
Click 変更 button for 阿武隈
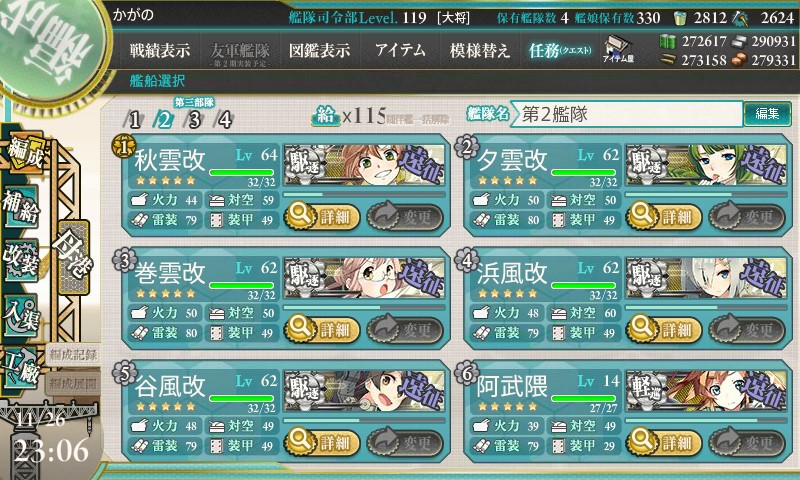pyautogui.click(x=747, y=442)
